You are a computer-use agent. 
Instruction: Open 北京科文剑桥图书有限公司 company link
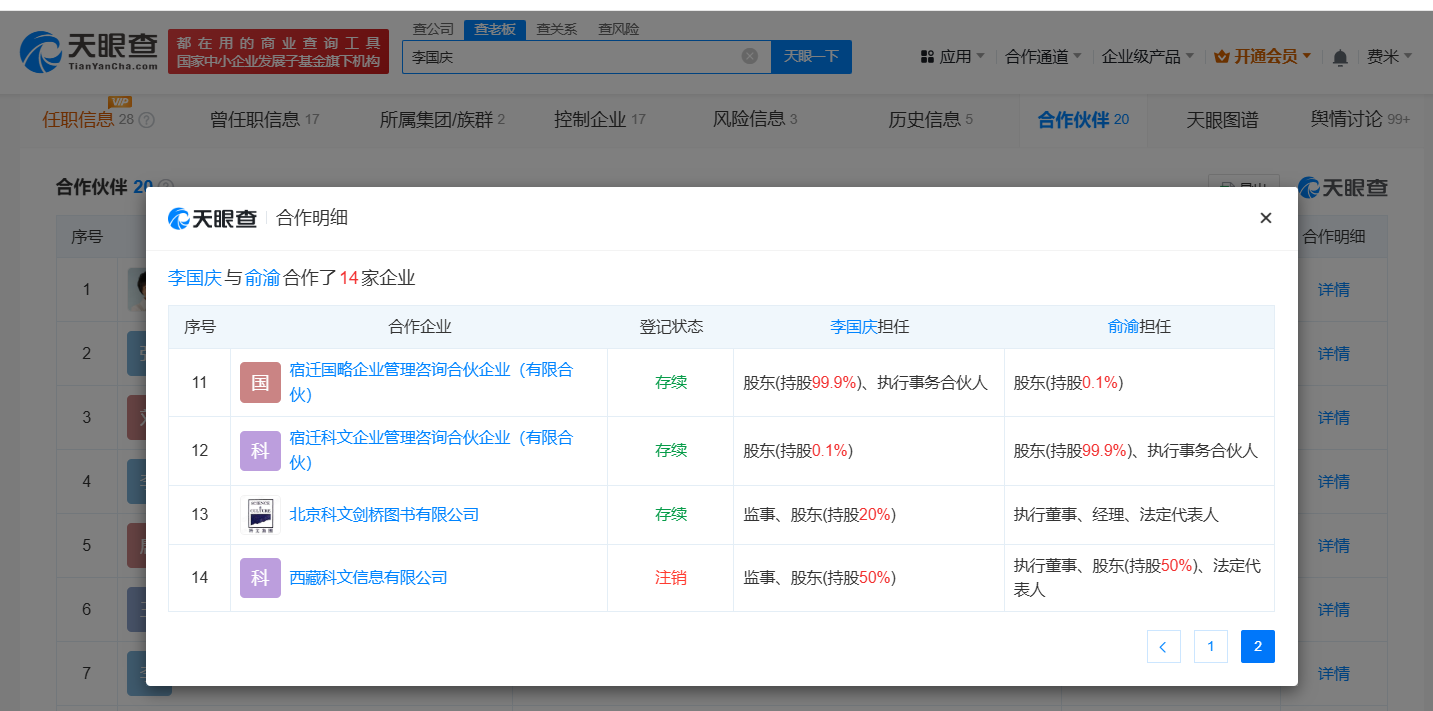click(x=384, y=515)
